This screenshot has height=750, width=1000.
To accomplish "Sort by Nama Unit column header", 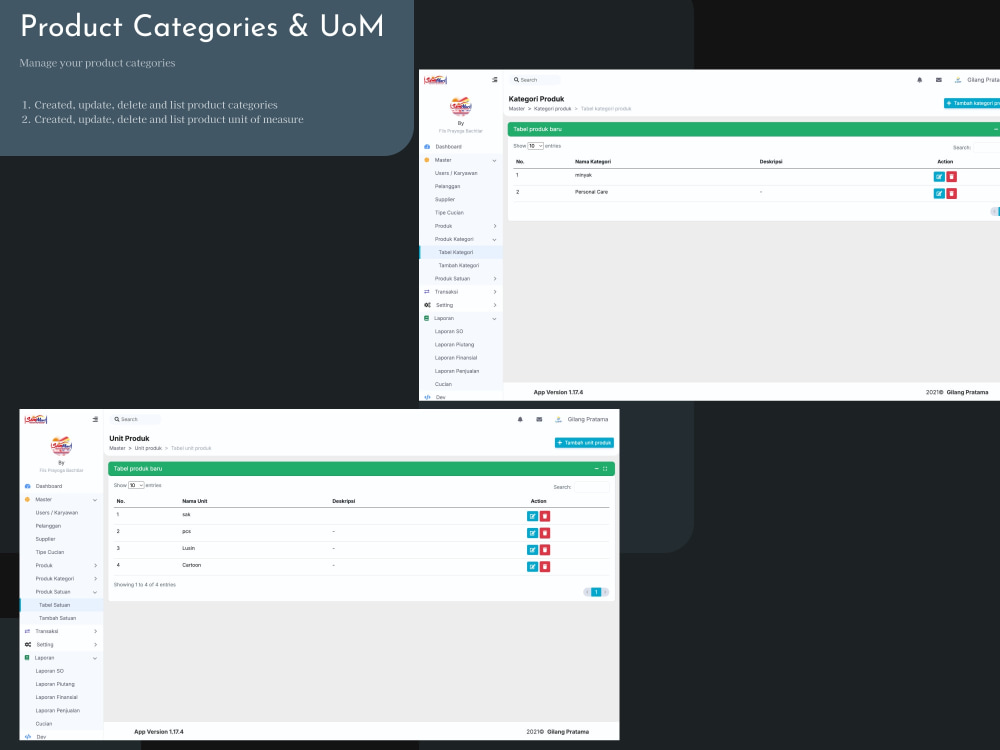I will click(x=195, y=501).
